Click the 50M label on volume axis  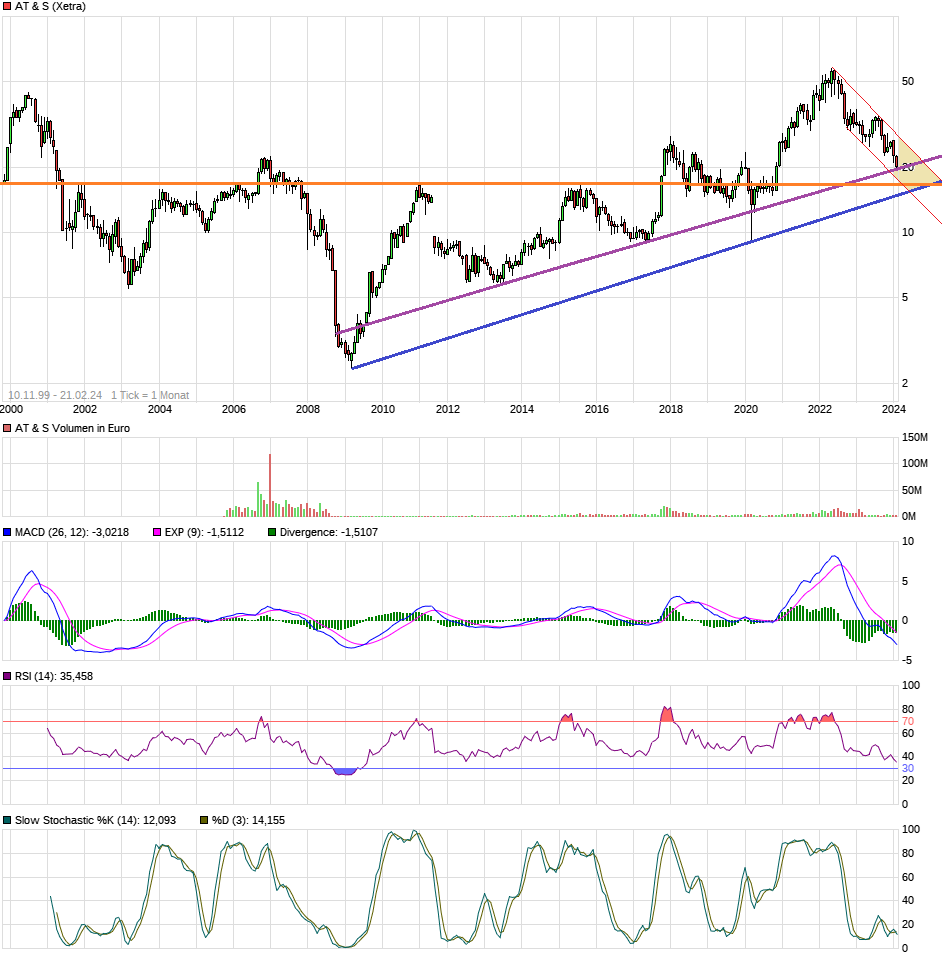(912, 491)
